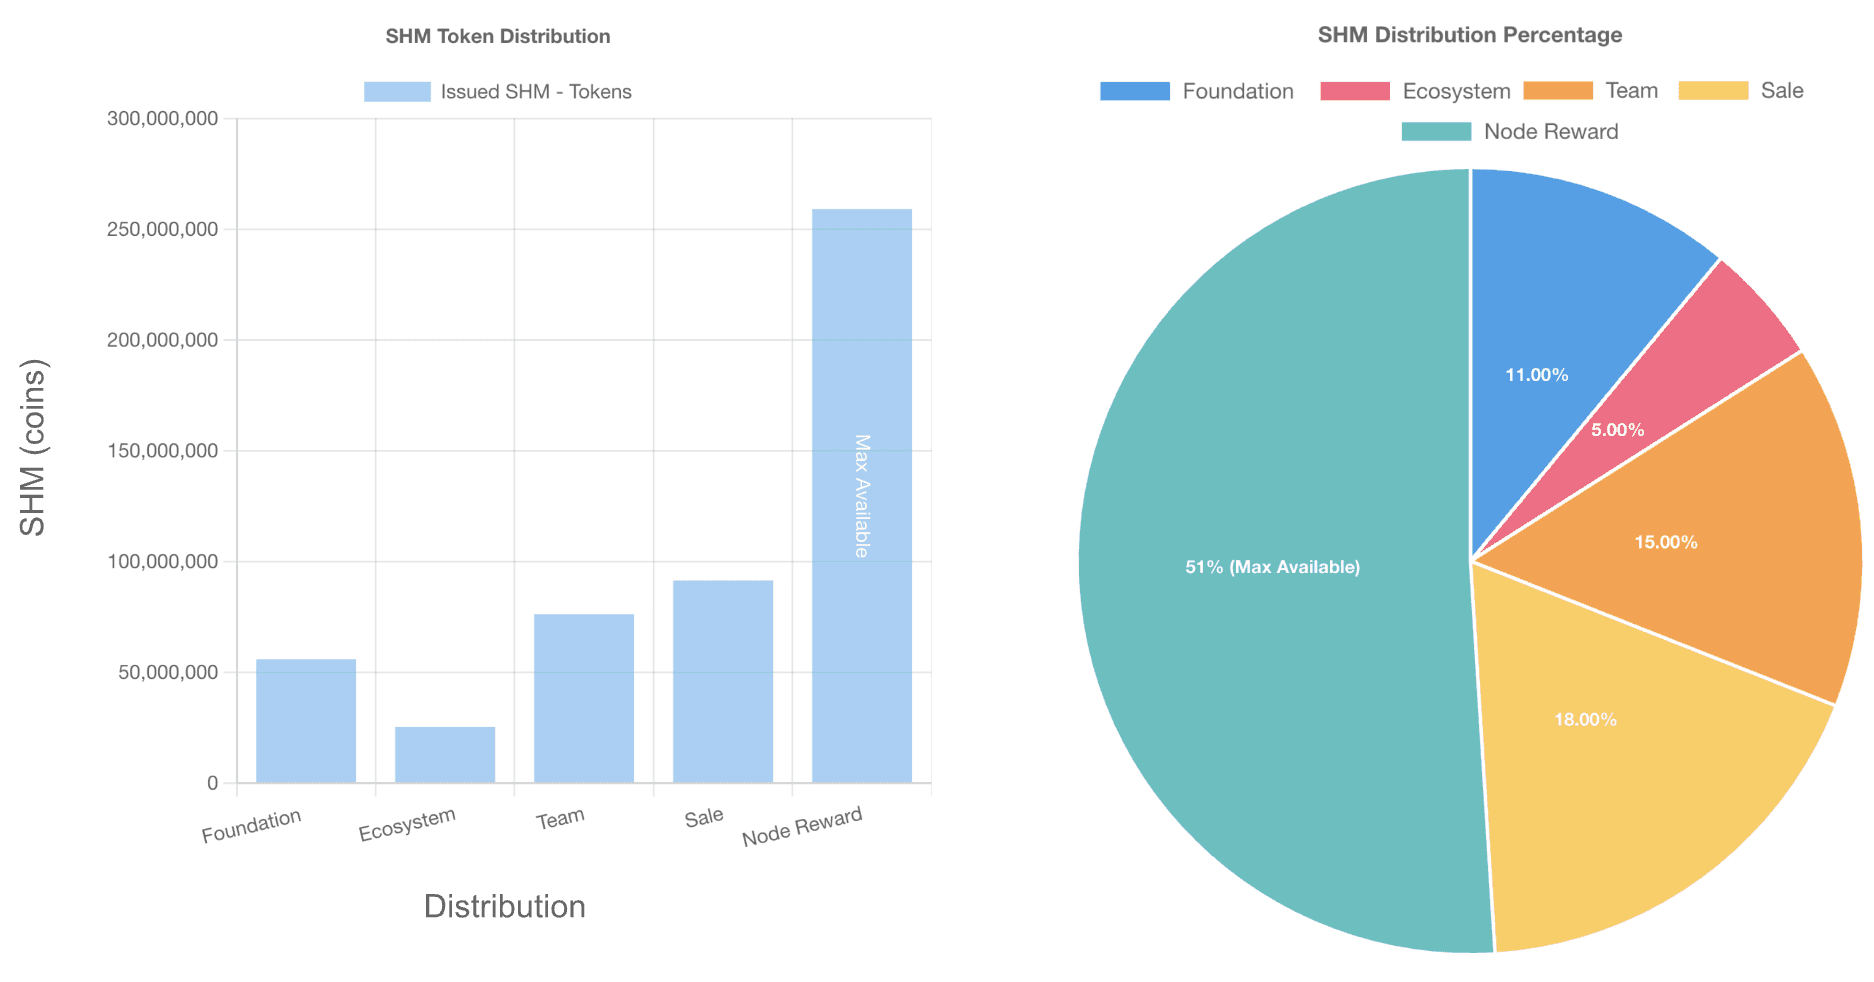Click the 150,000,000 axis label
This screenshot has width=1874, height=982.
pyautogui.click(x=163, y=451)
